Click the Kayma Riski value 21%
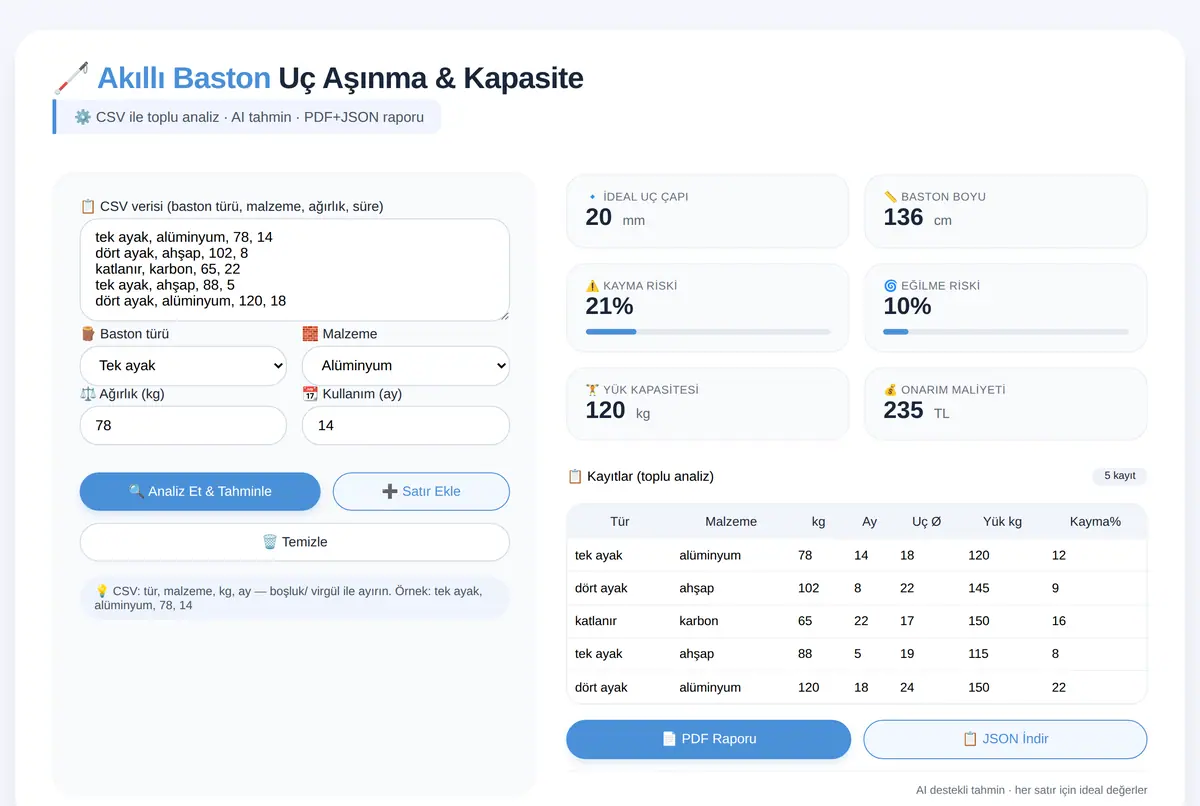This screenshot has height=806, width=1200. pyautogui.click(x=610, y=306)
